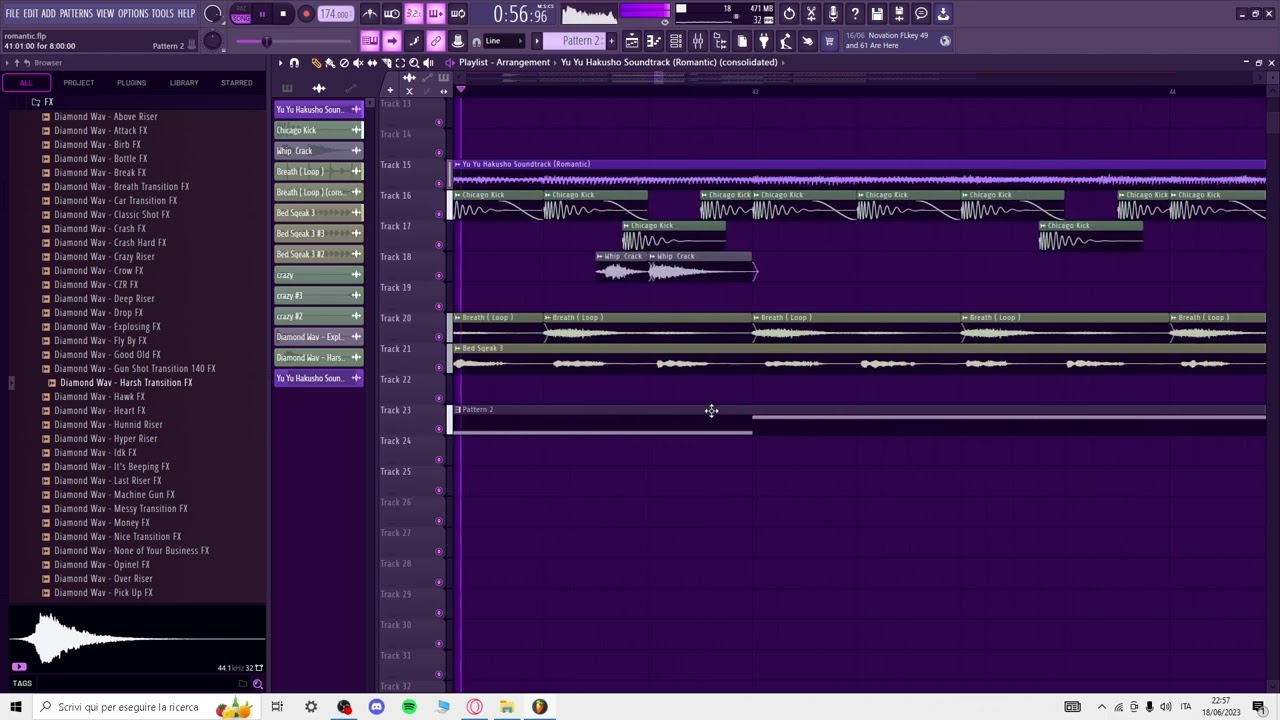1280x720 pixels.
Task: Click save new version icon
Action: click(x=899, y=14)
